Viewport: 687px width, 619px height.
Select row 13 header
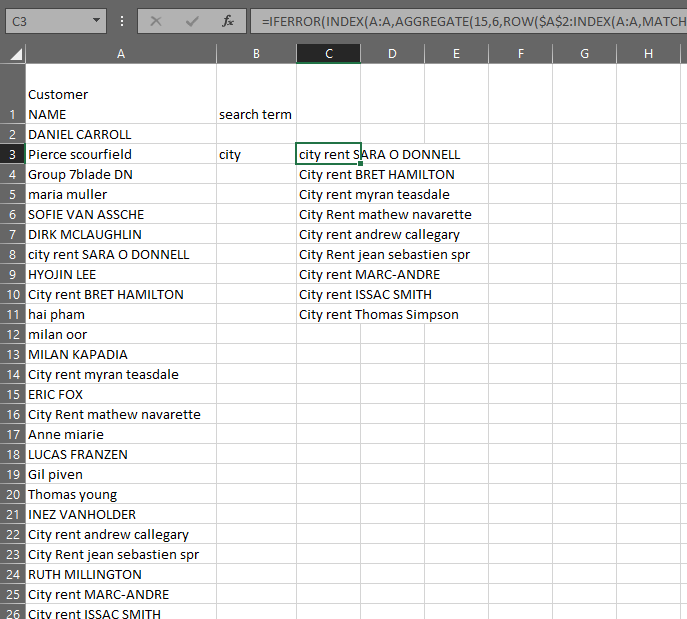[12, 354]
